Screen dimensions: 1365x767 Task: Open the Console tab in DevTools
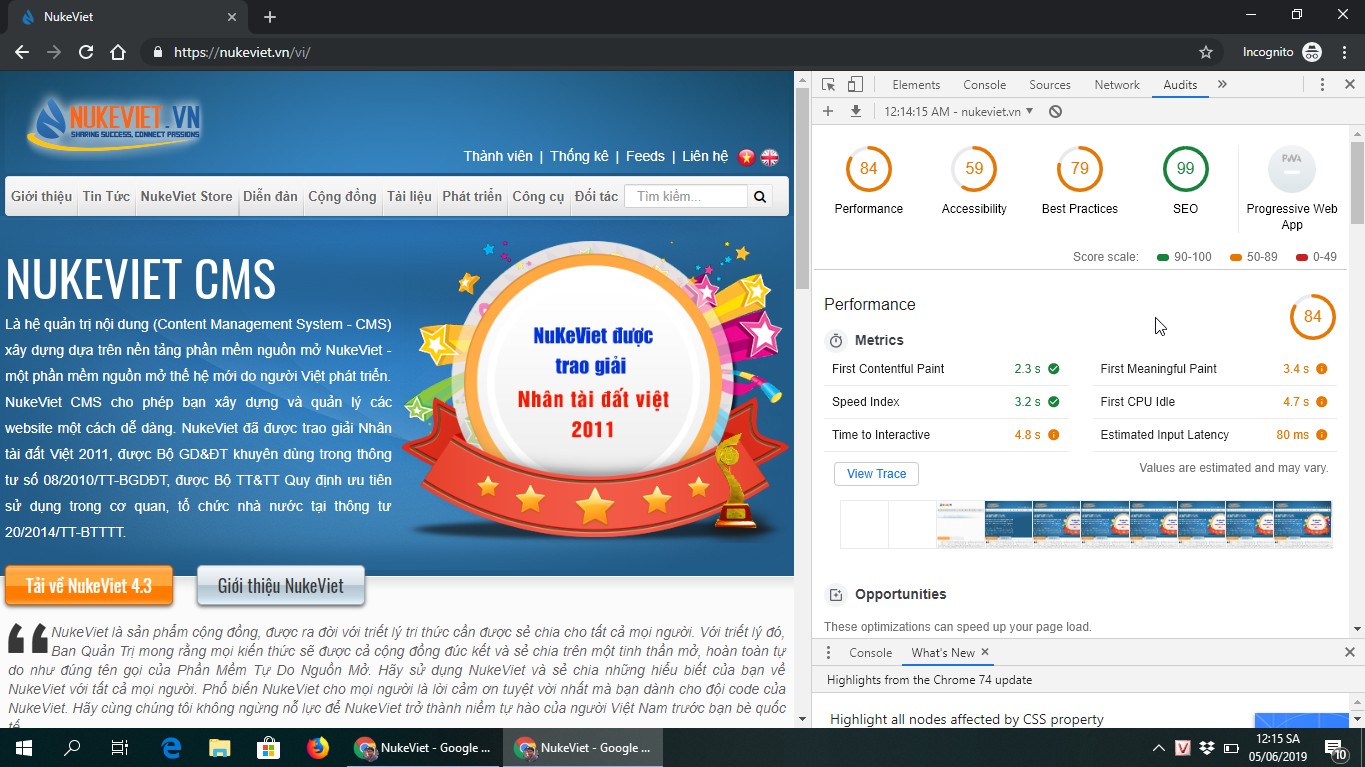coord(985,85)
